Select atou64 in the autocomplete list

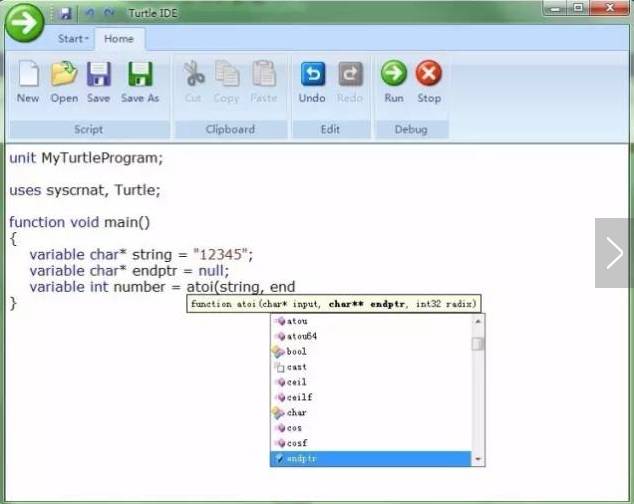371,336
